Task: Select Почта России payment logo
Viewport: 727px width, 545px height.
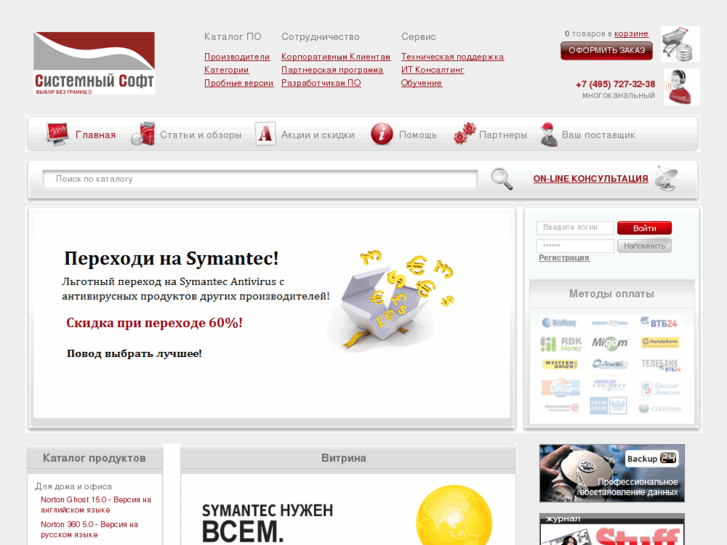Action: (x=608, y=406)
